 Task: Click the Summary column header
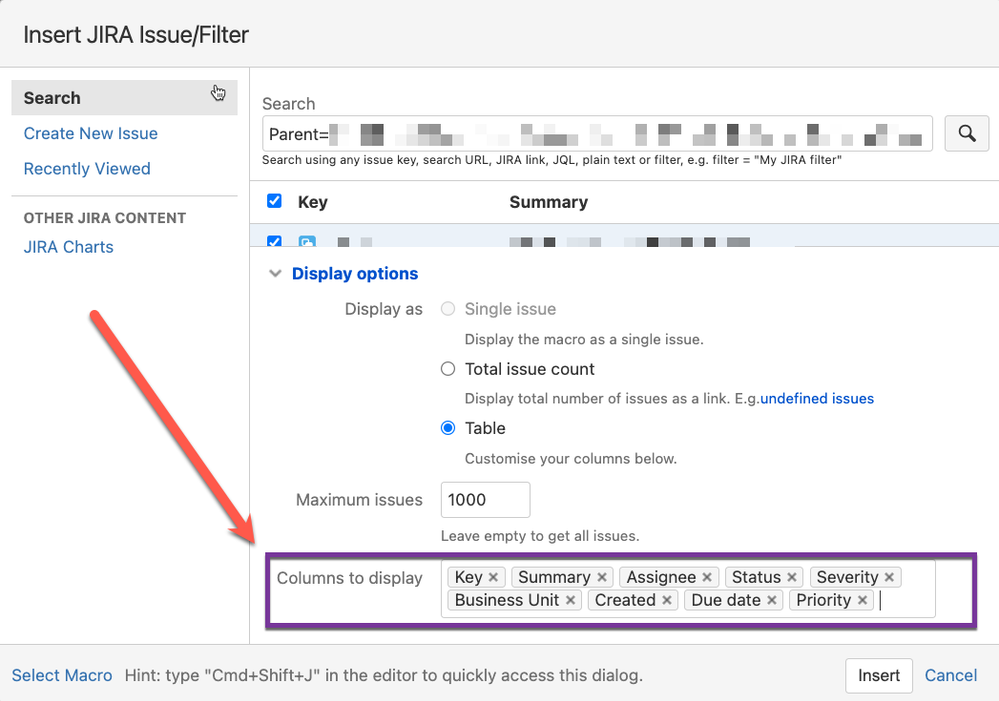click(549, 202)
